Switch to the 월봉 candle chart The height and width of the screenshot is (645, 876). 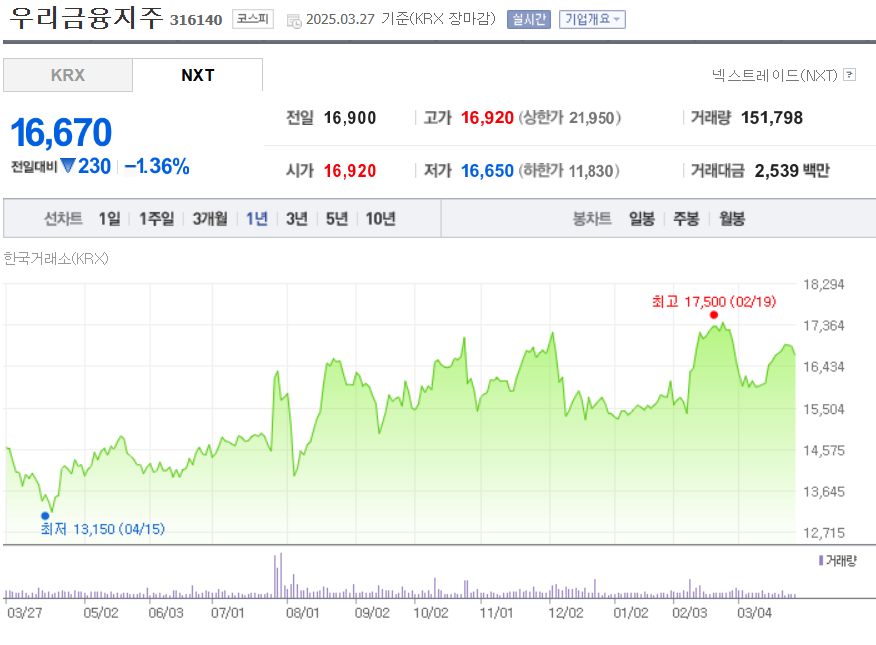tap(732, 218)
